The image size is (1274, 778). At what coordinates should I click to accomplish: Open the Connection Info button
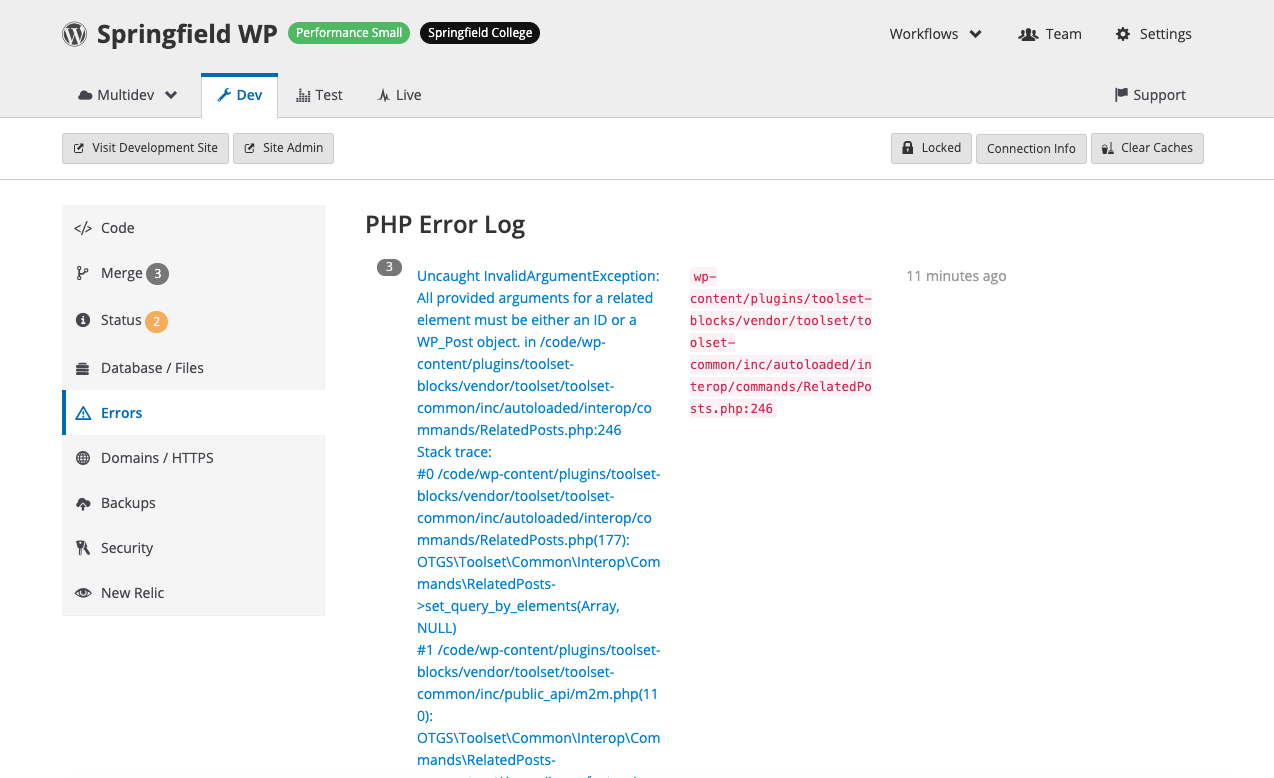point(1031,148)
